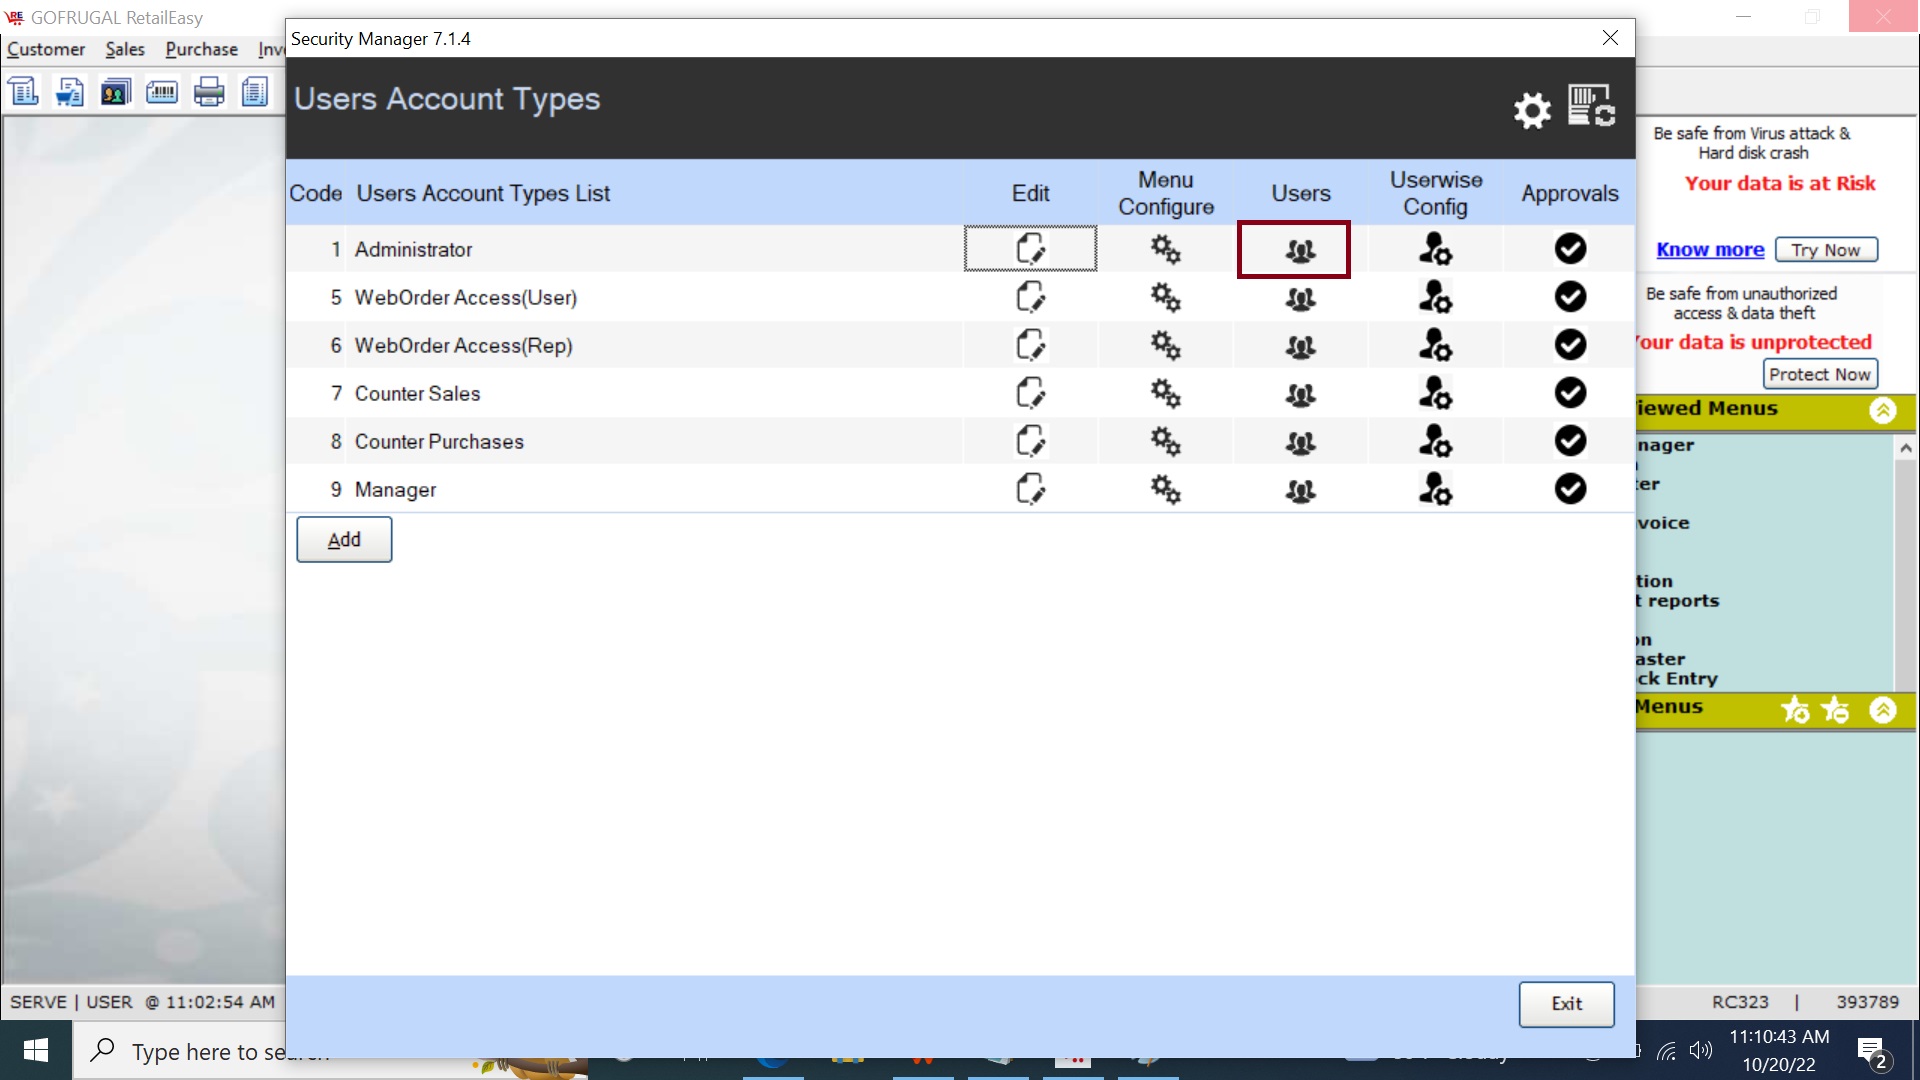This screenshot has width=1920, height=1080.
Task: Open Users for WebOrder Access(Rep)
Action: point(1300,346)
